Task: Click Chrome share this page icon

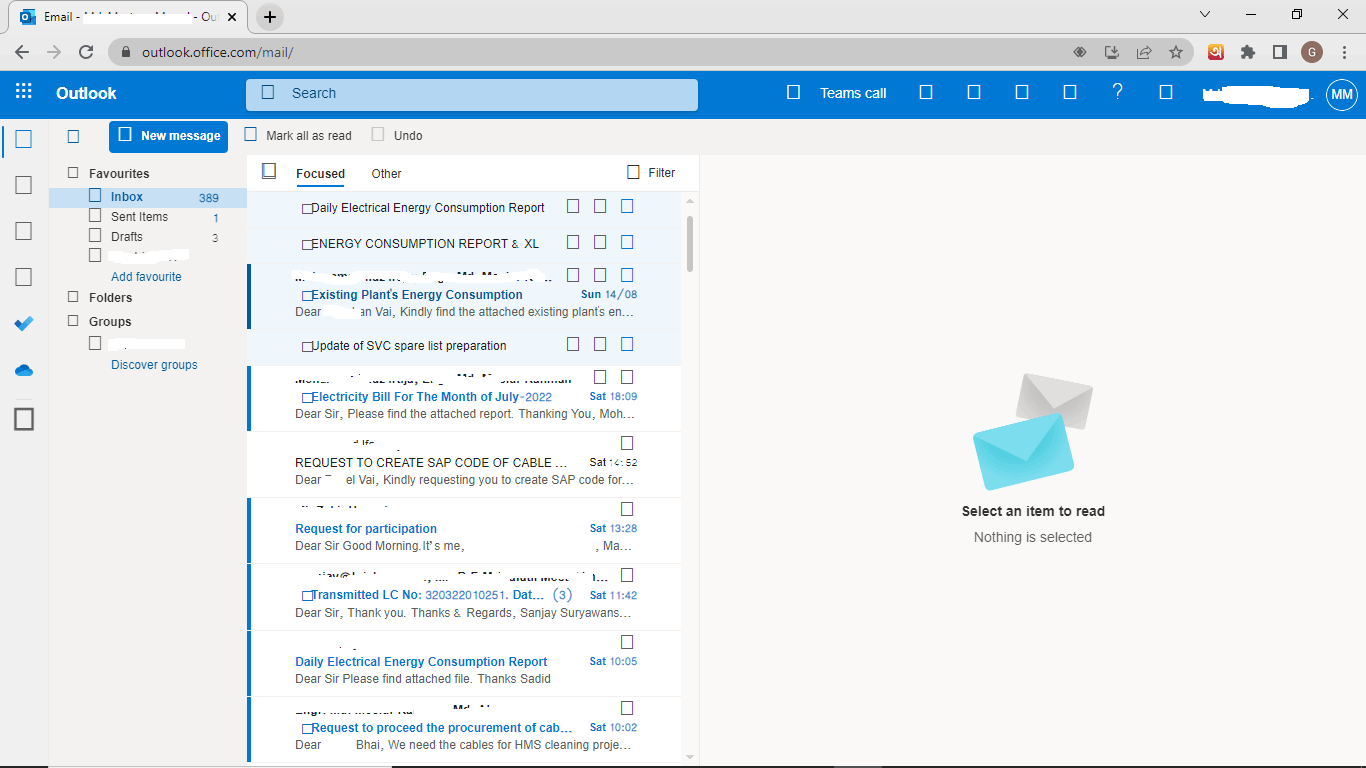Action: [1144, 52]
